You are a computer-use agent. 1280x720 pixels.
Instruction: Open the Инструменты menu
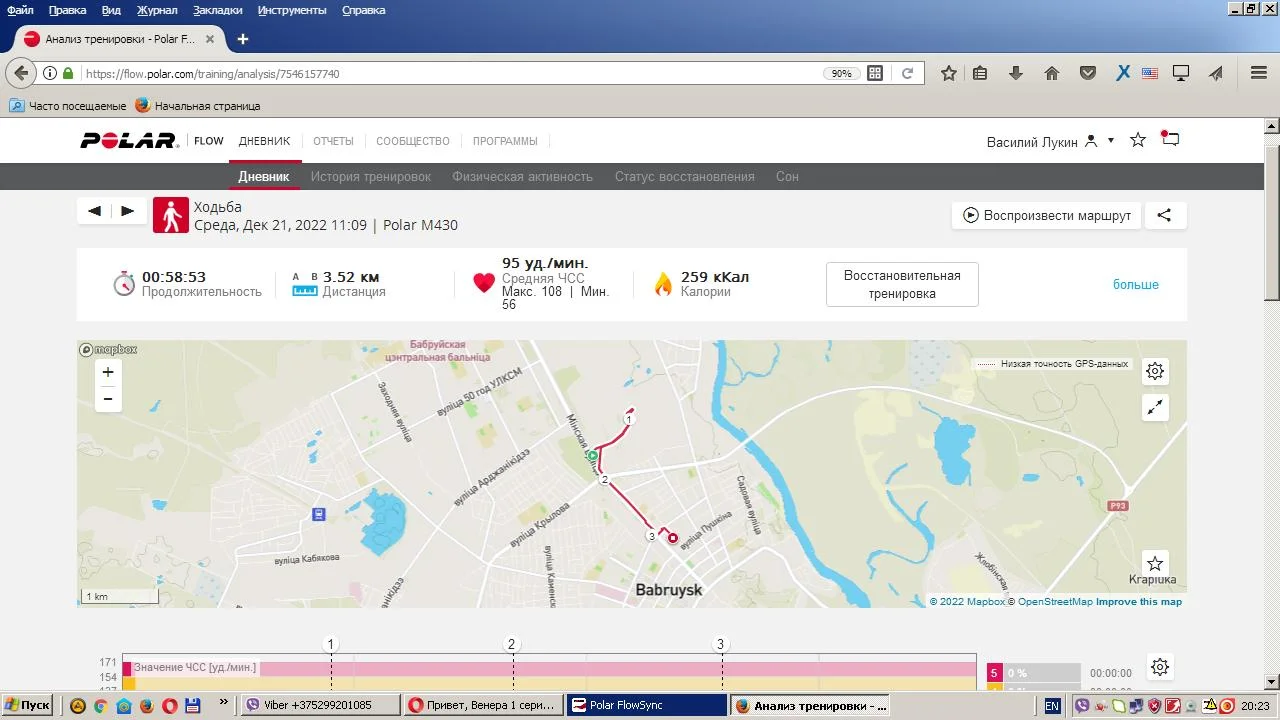click(292, 10)
